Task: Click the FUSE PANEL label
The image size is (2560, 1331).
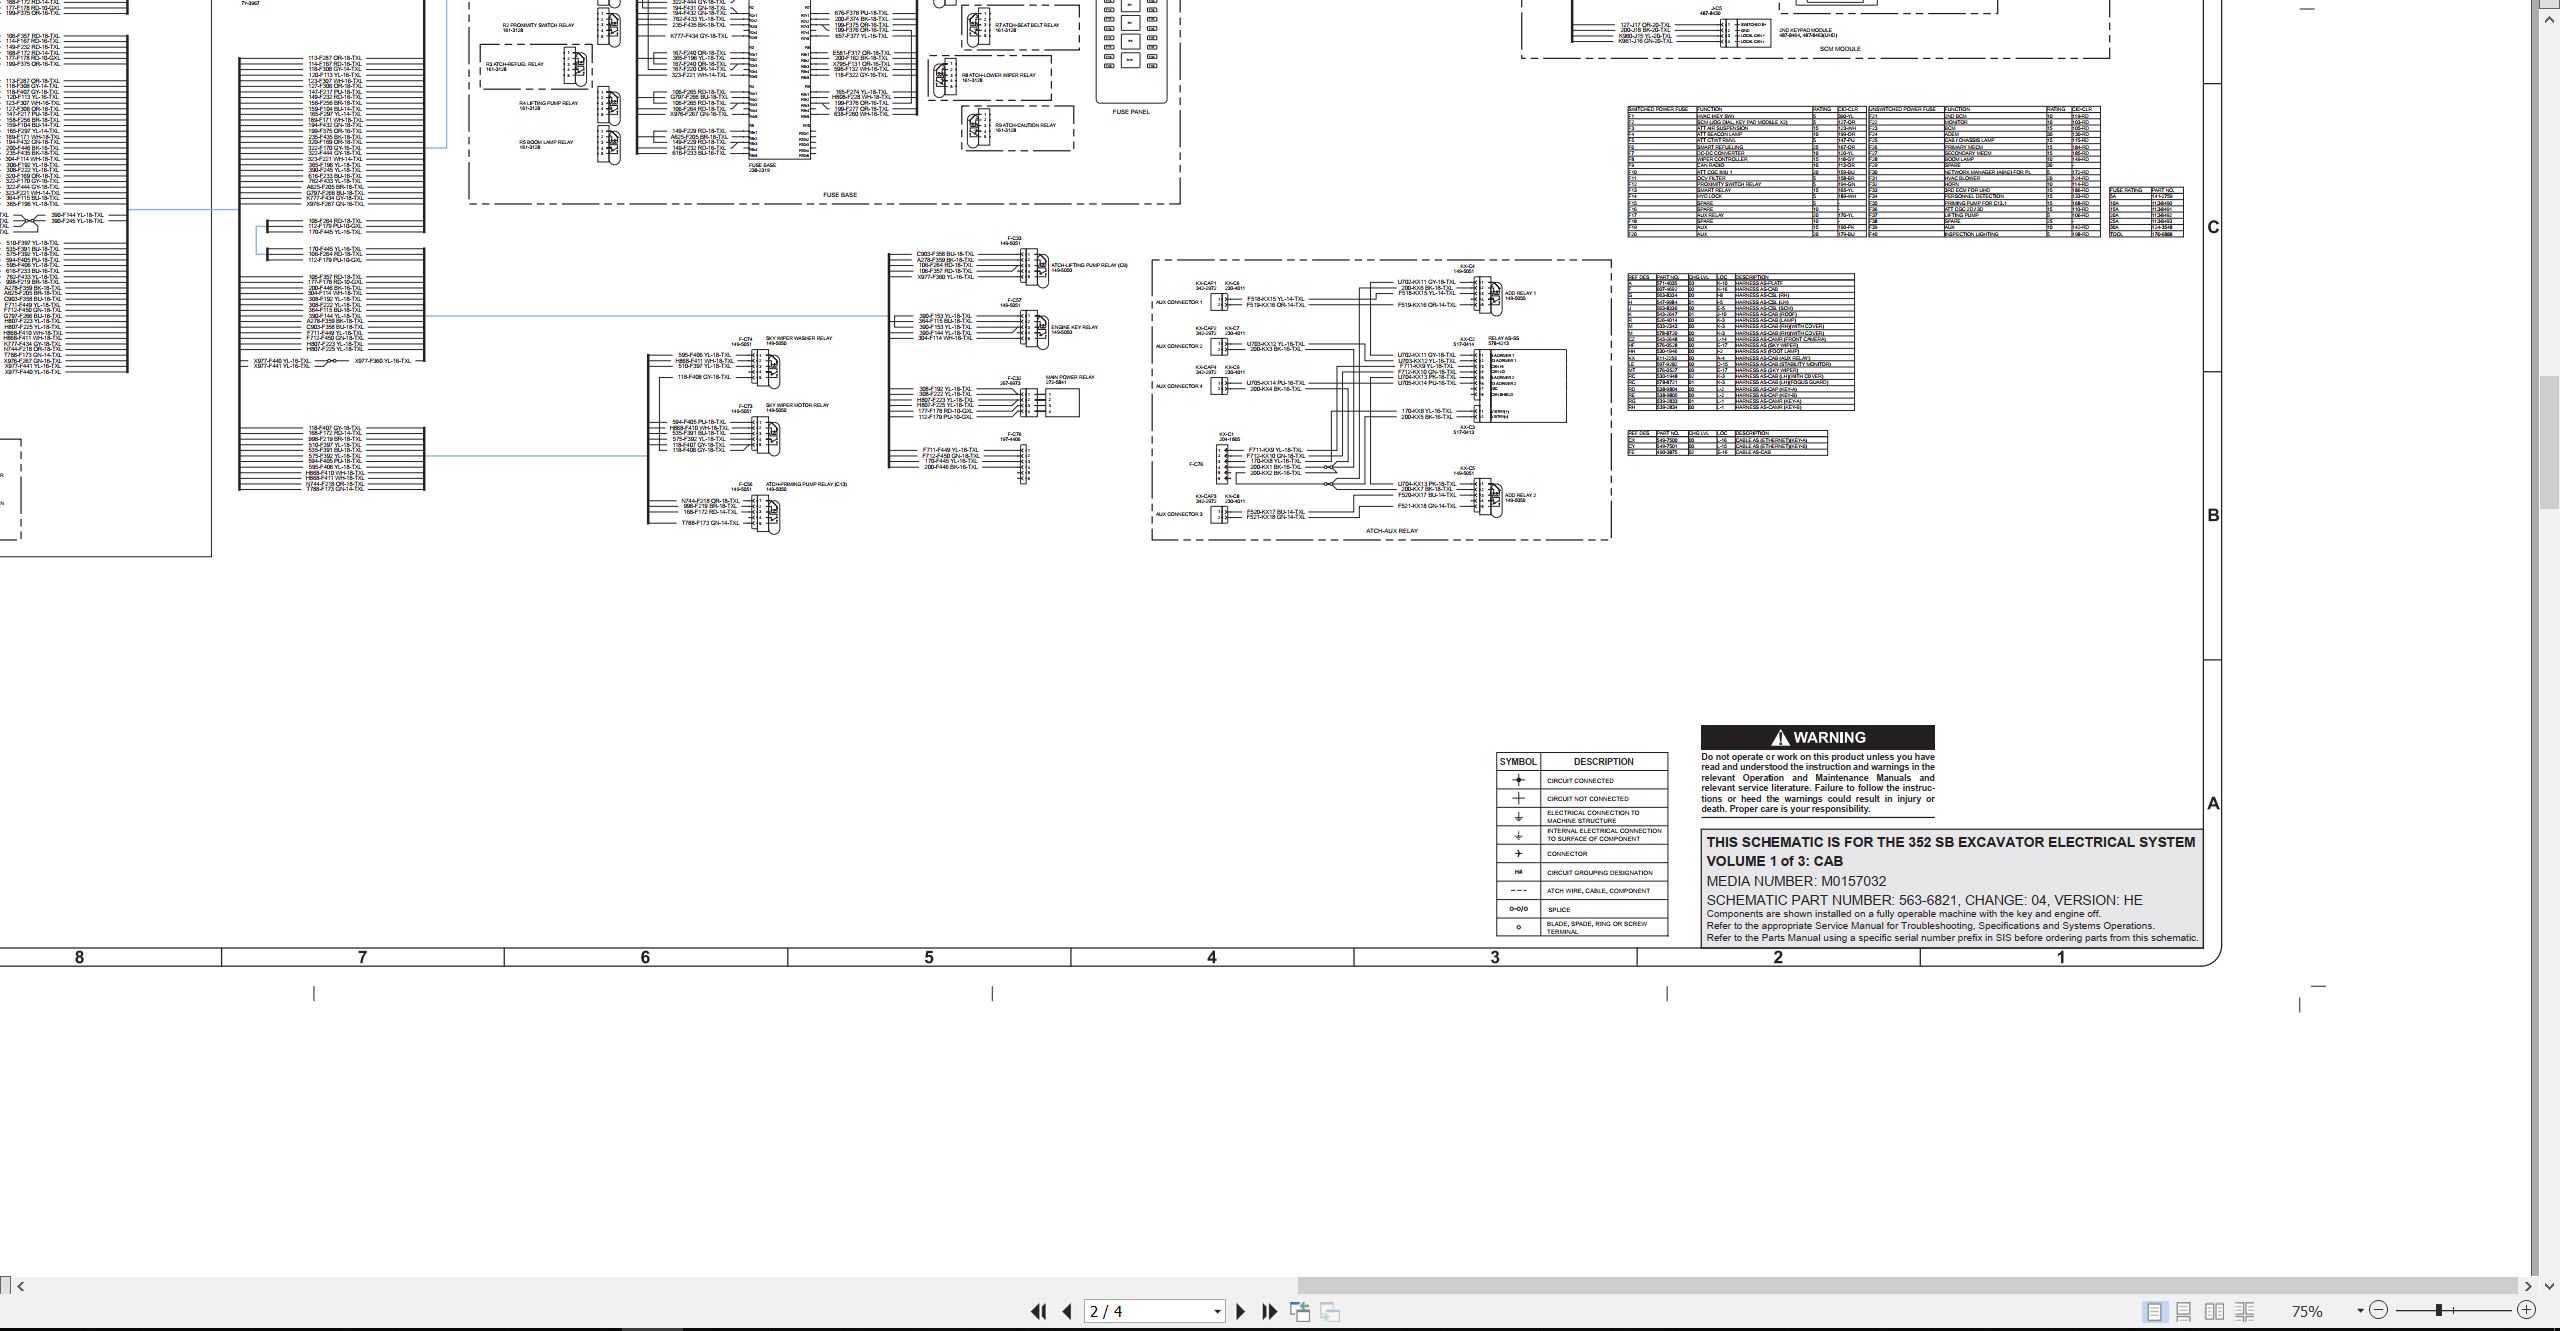Action: click(1131, 112)
